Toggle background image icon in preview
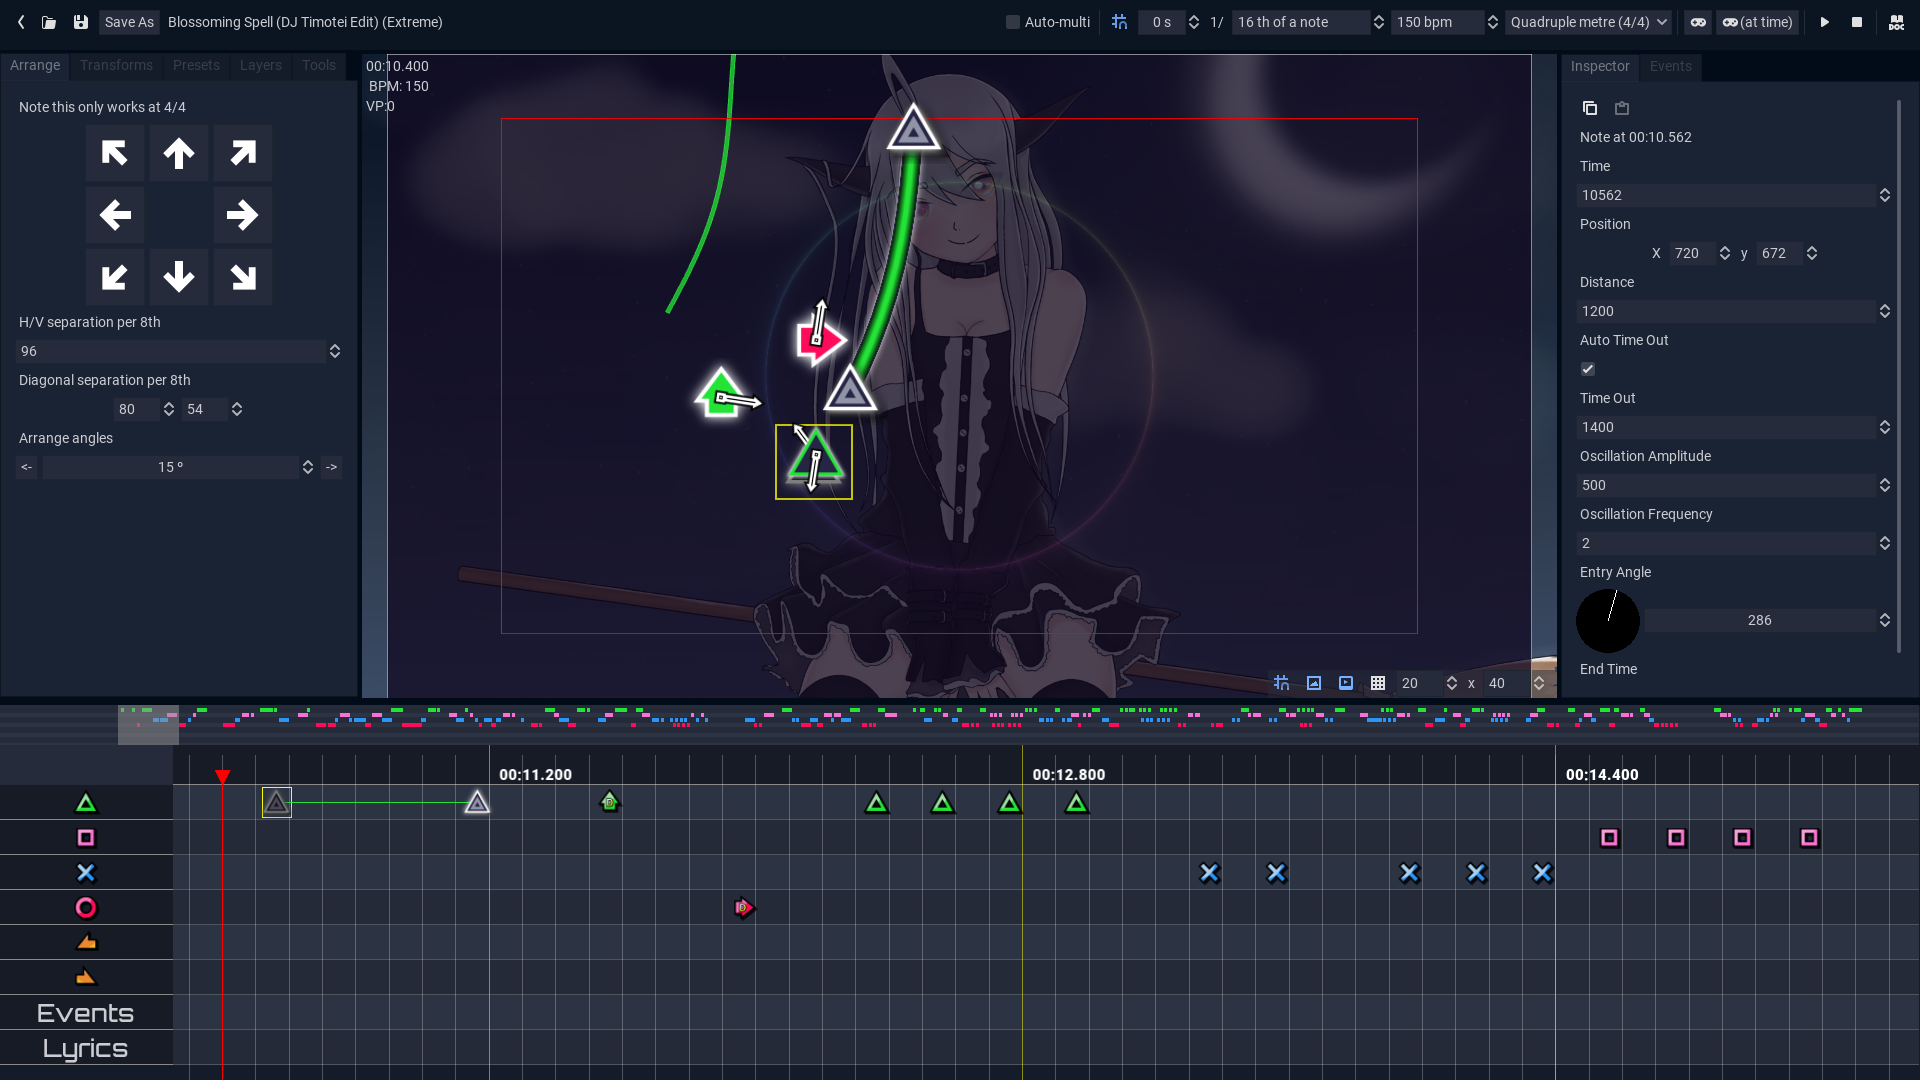The height and width of the screenshot is (1080, 1920). point(1314,683)
